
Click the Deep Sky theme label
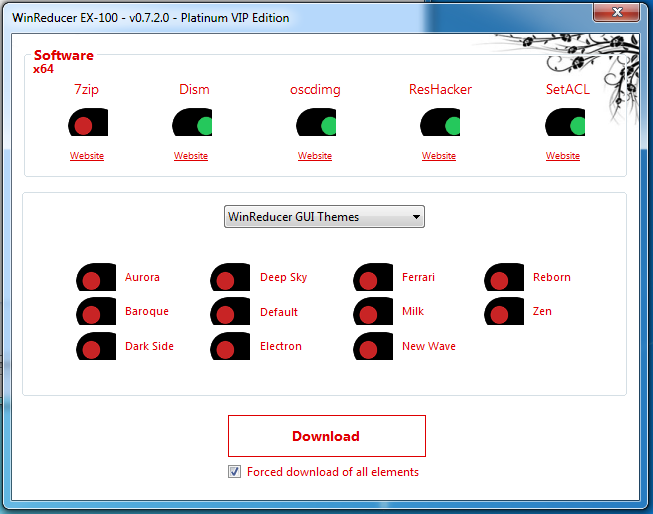coord(283,277)
